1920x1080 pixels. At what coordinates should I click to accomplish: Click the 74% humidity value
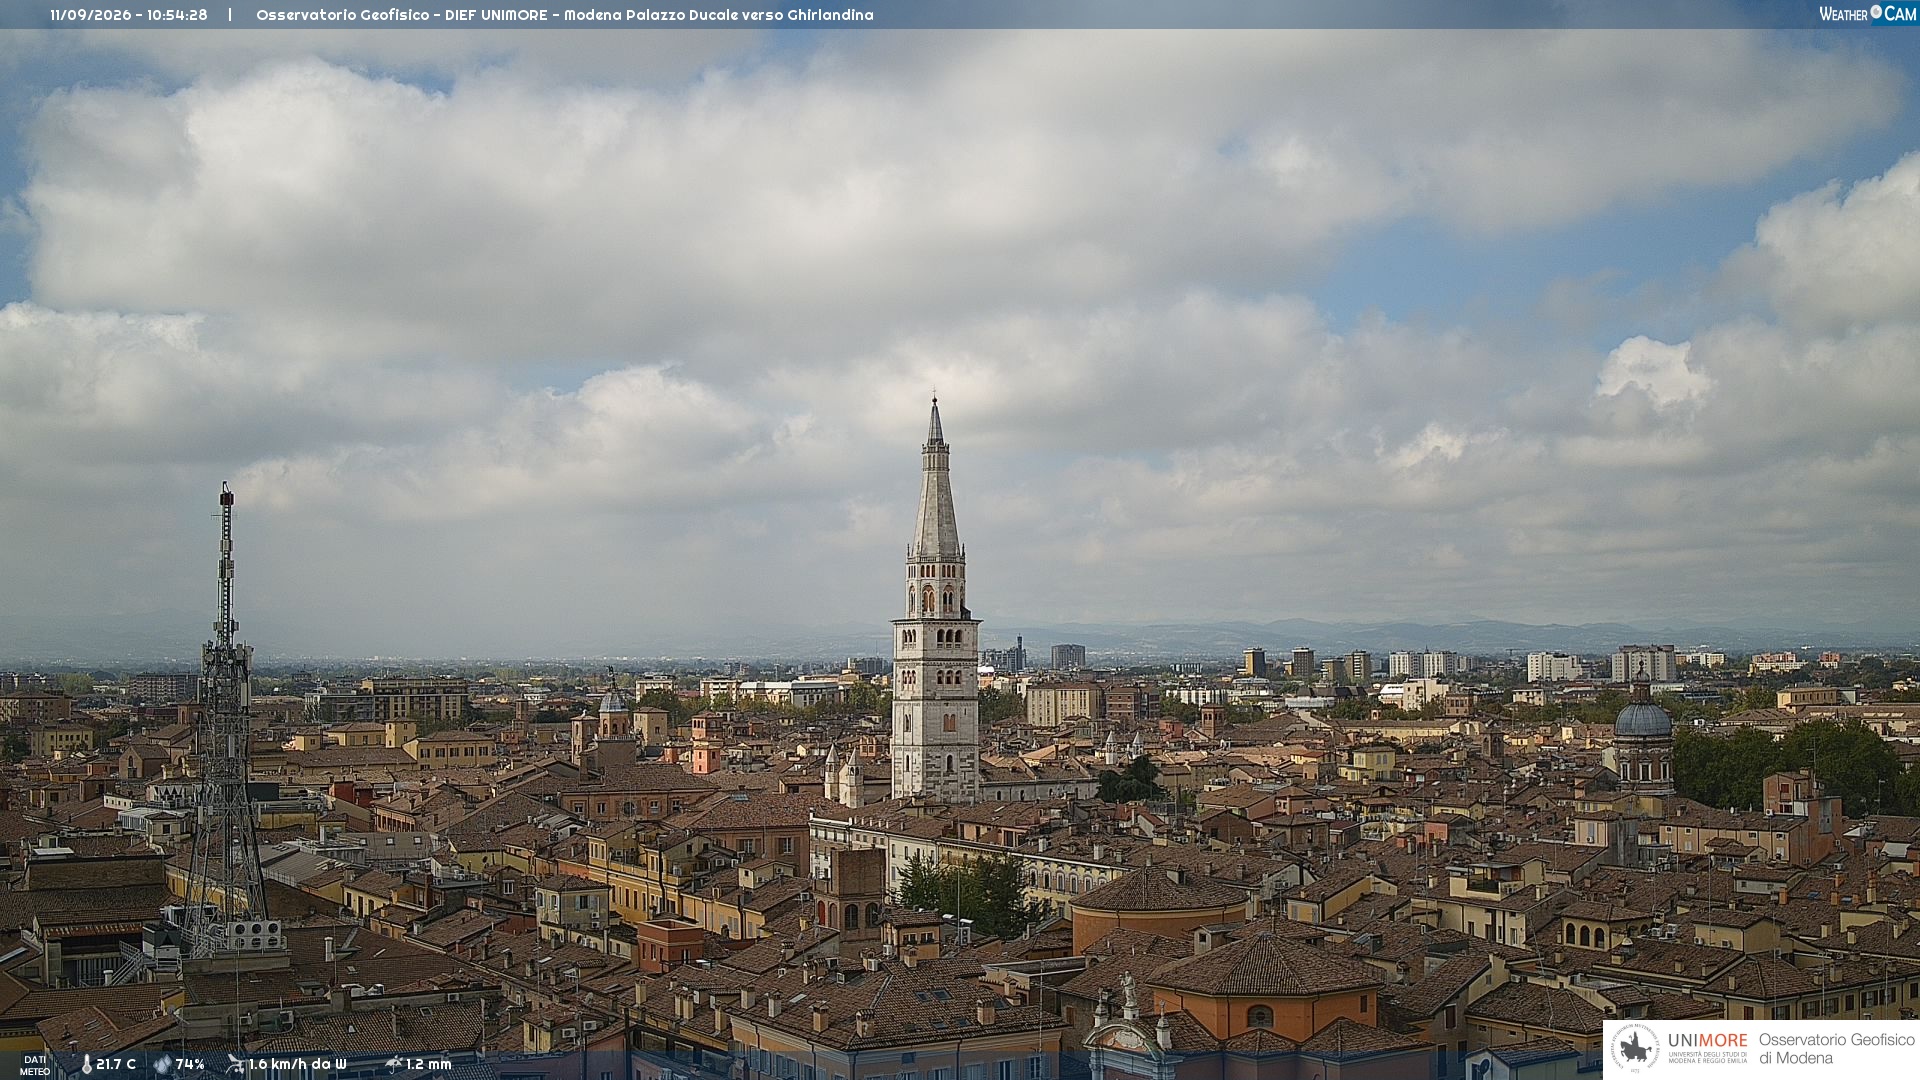pyautogui.click(x=190, y=1064)
